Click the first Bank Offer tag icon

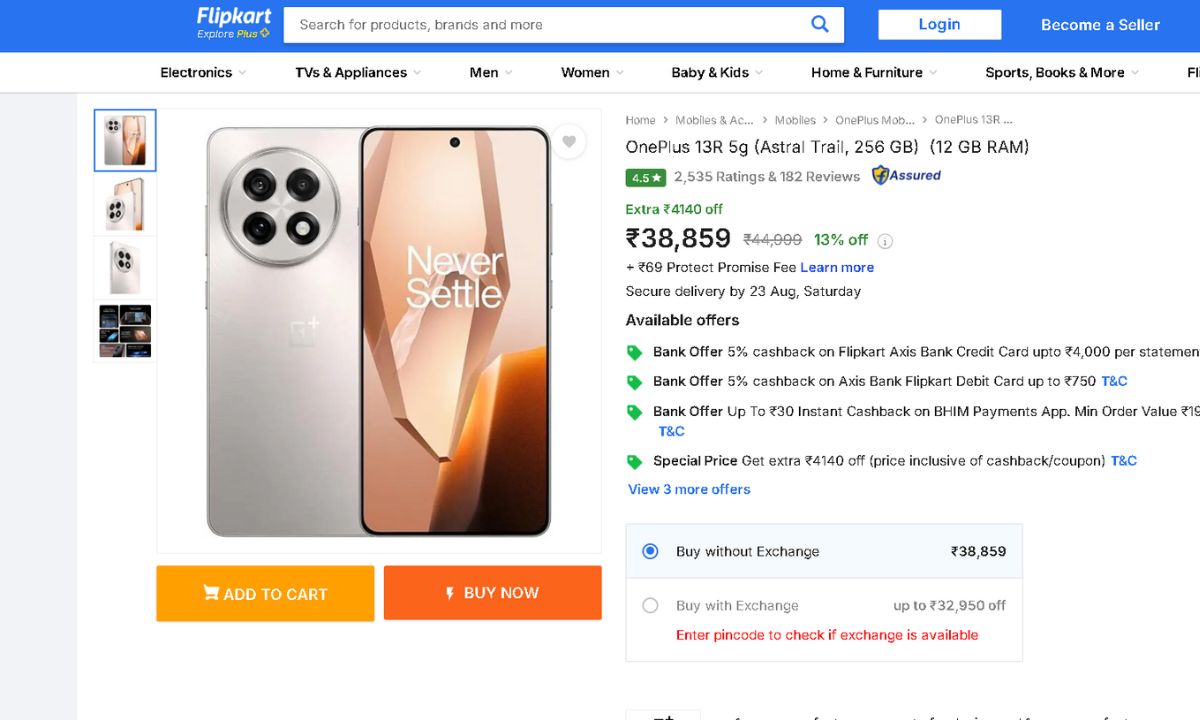(x=634, y=353)
